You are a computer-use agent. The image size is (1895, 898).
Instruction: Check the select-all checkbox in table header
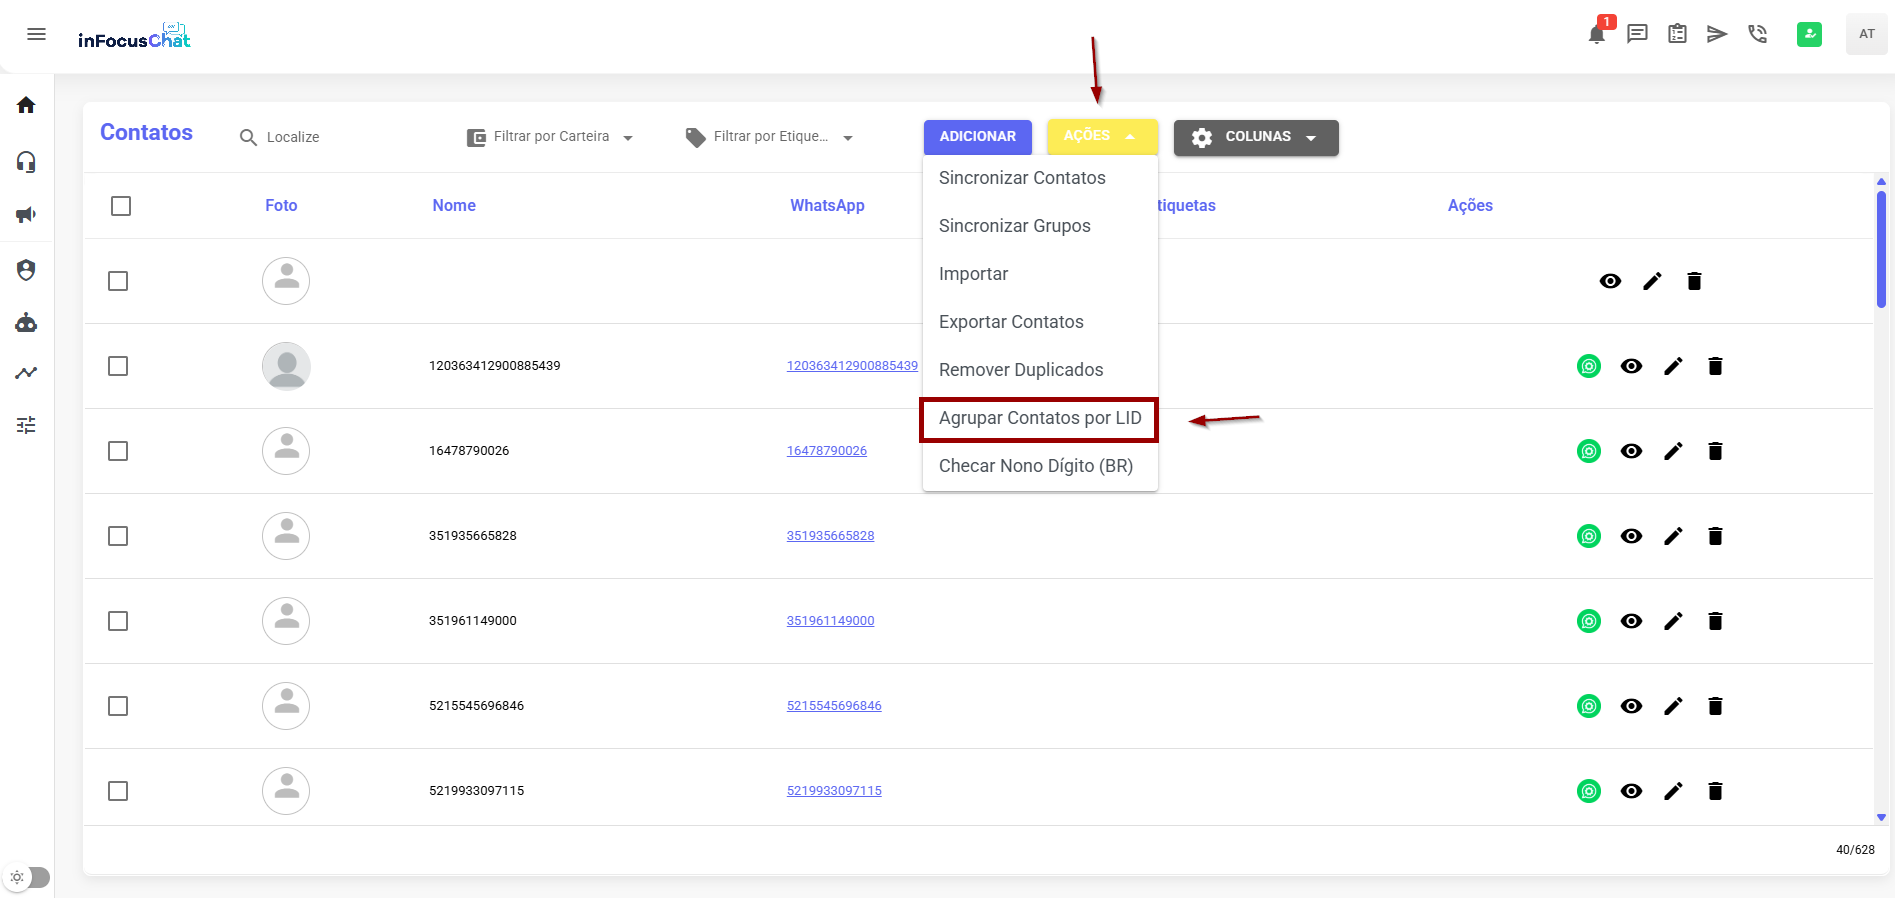pyautogui.click(x=121, y=206)
